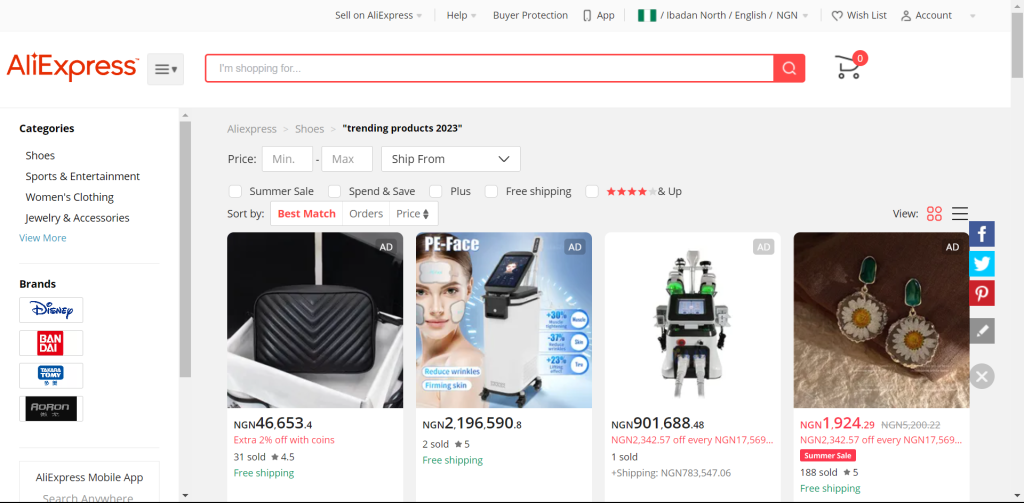This screenshot has width=1024, height=503.
Task: Open the Ship From dropdown
Action: coord(451,159)
